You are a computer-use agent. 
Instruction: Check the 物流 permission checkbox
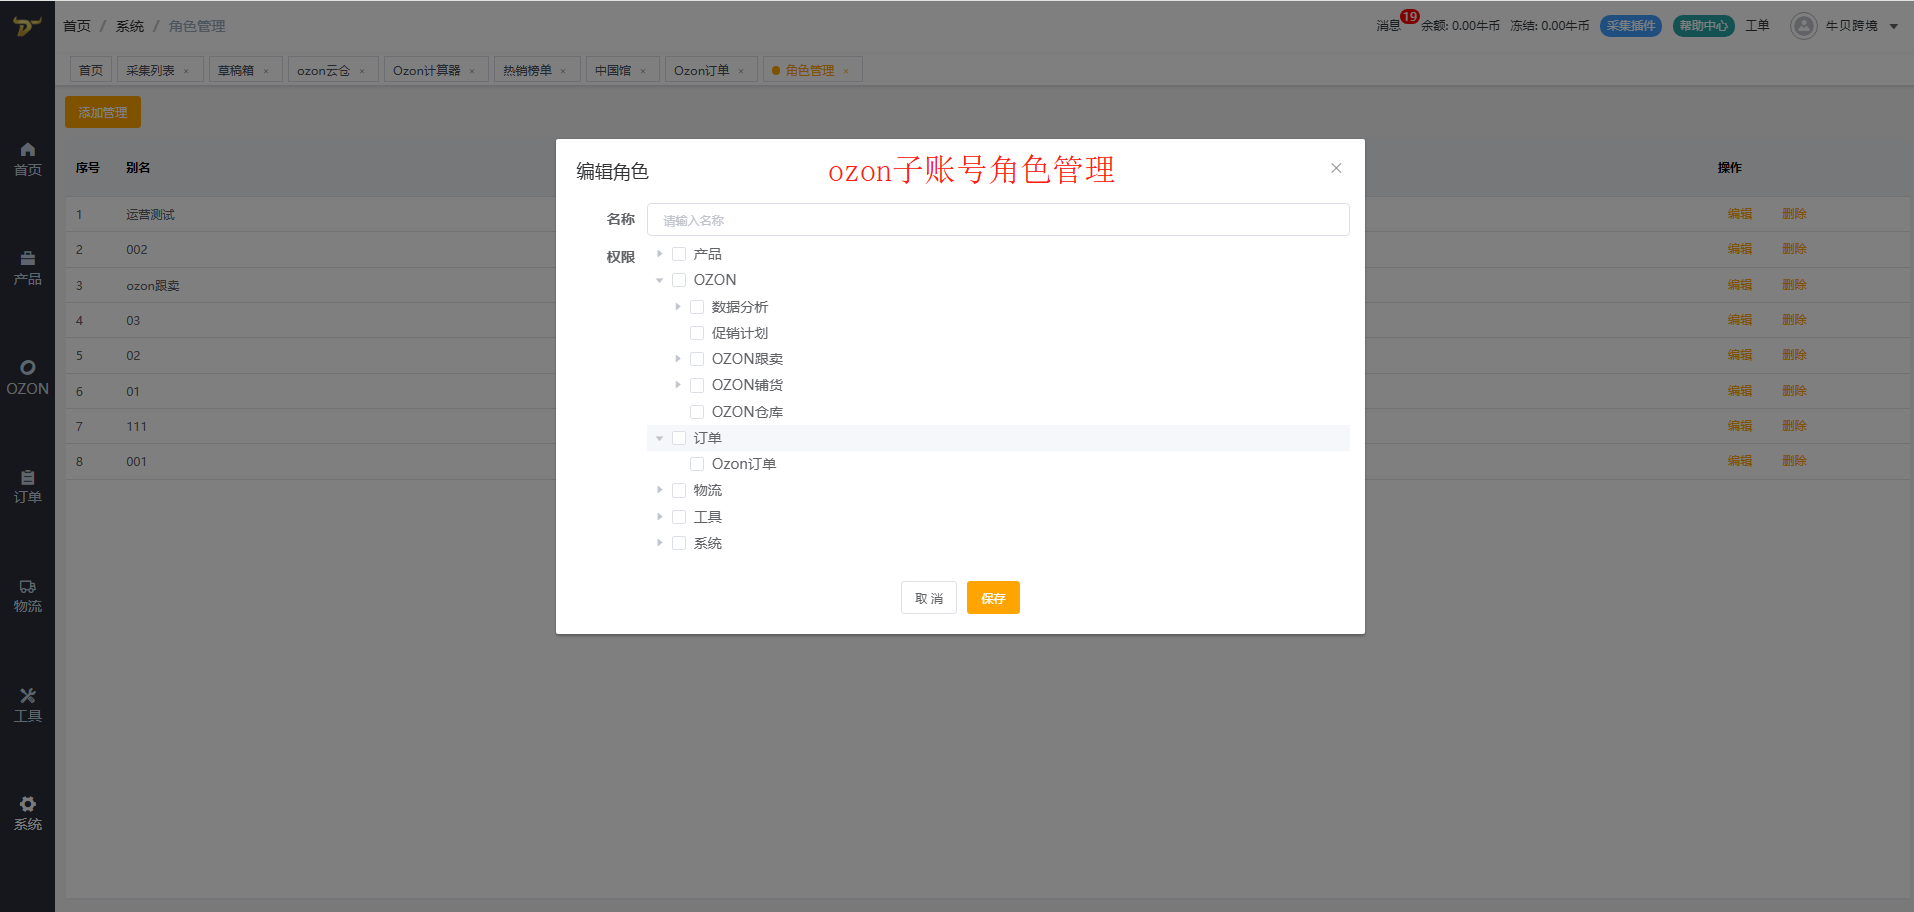pos(679,490)
